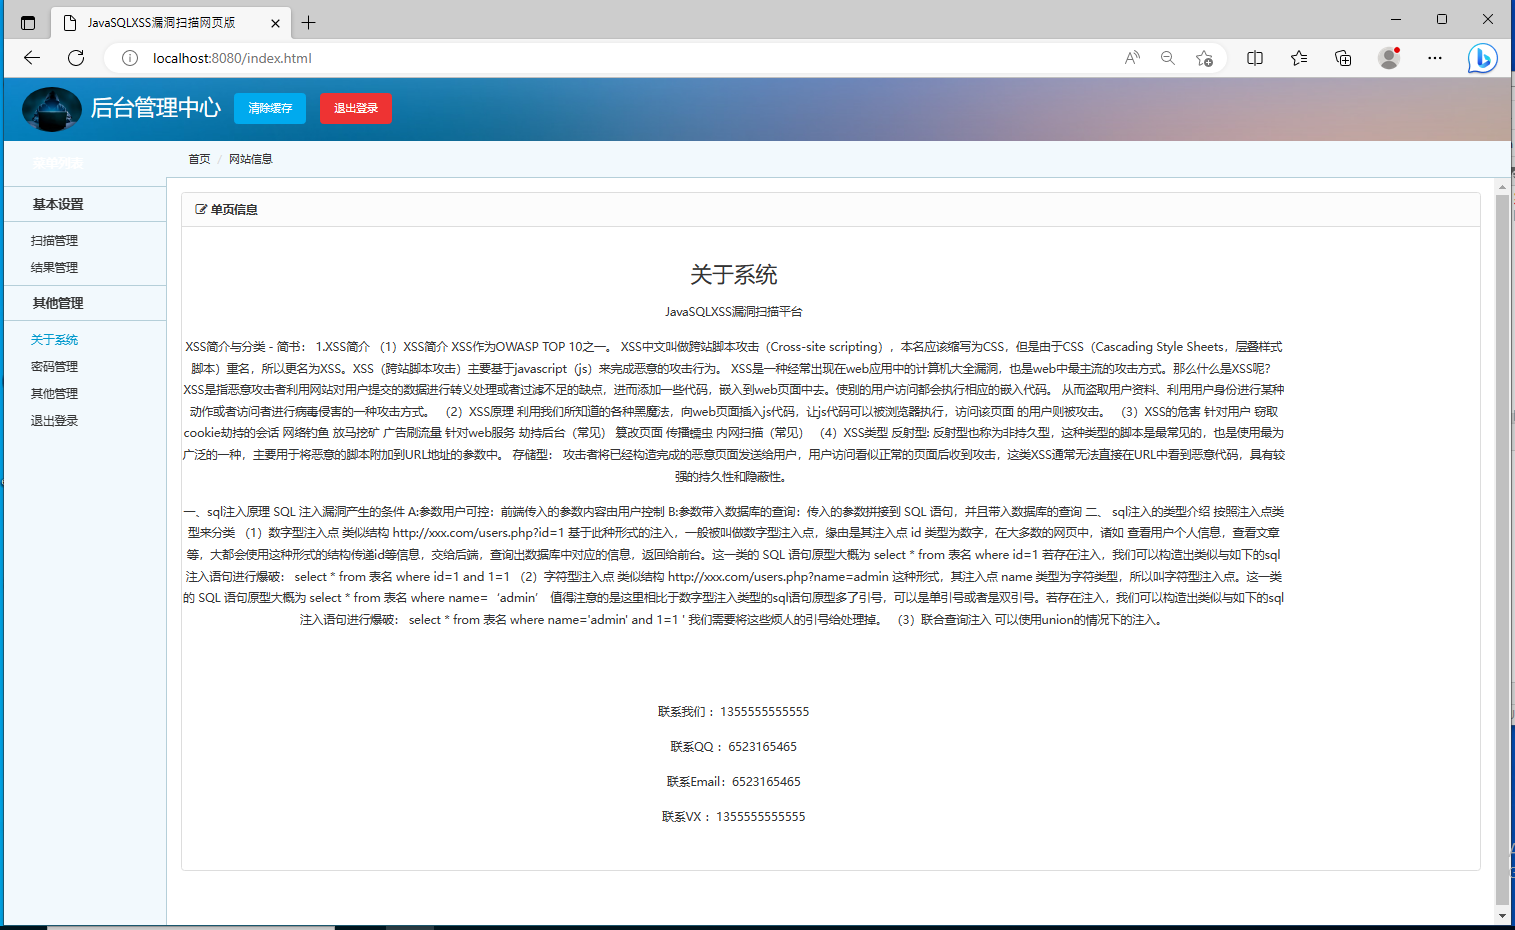Open 密码管理 from the sidebar
1515x930 pixels.
pyautogui.click(x=55, y=366)
